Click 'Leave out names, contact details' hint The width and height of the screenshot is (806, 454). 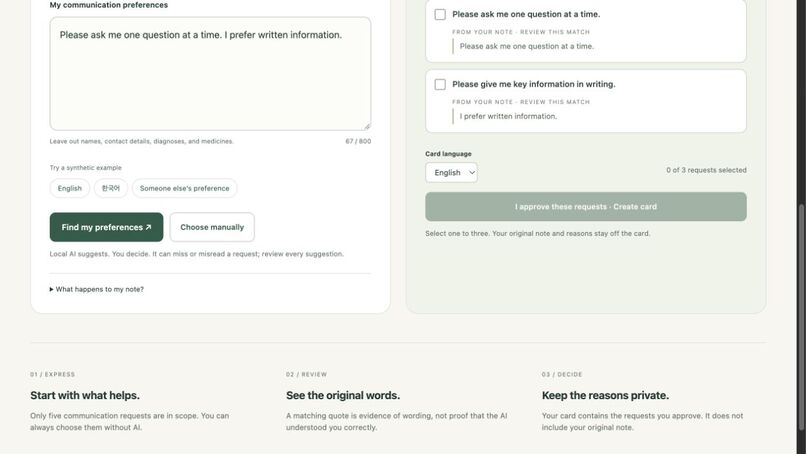pyautogui.click(x=141, y=141)
